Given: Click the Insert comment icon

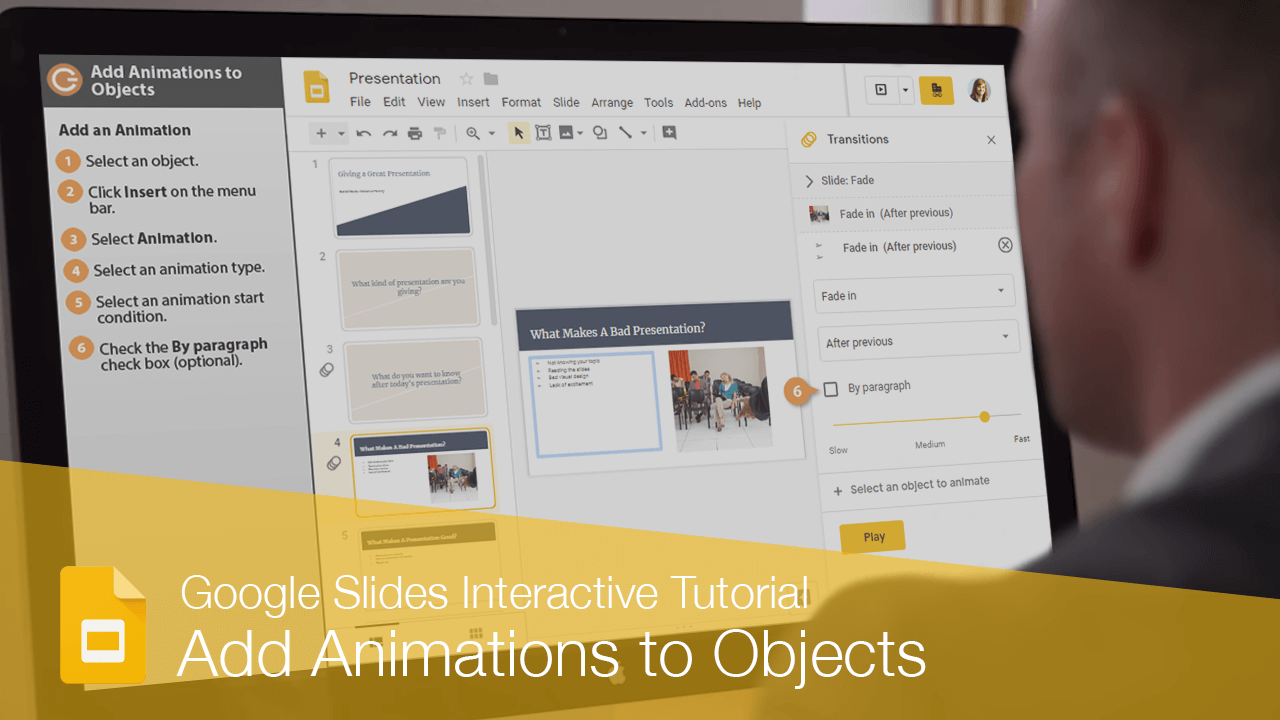Looking at the screenshot, I should pos(668,132).
